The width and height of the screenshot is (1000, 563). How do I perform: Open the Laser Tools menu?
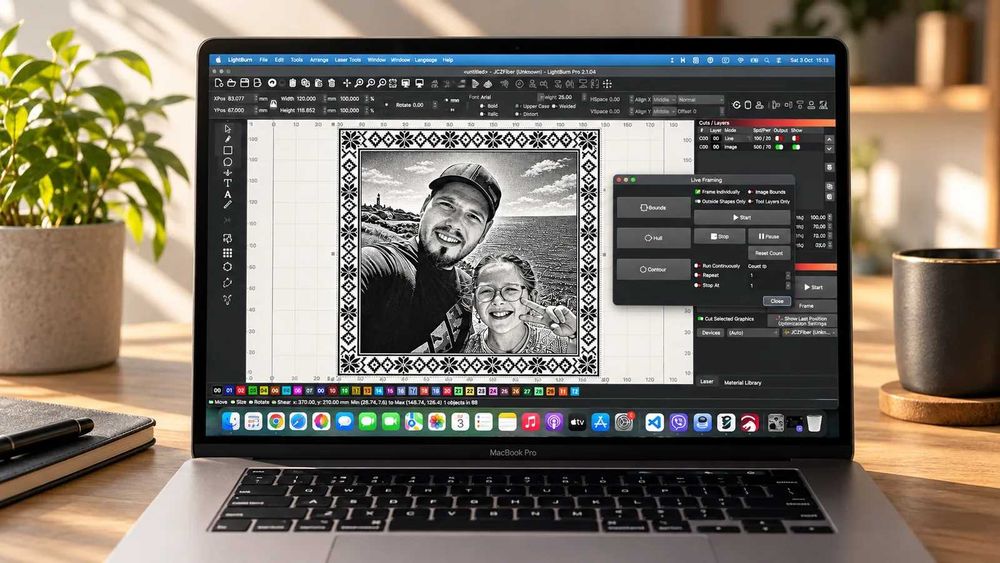pos(348,60)
